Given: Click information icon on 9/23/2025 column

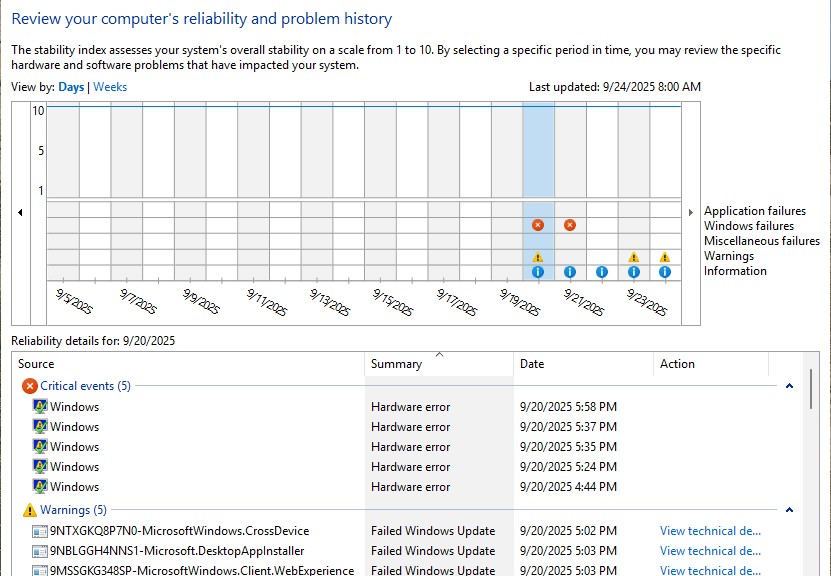Looking at the screenshot, I should (633, 272).
